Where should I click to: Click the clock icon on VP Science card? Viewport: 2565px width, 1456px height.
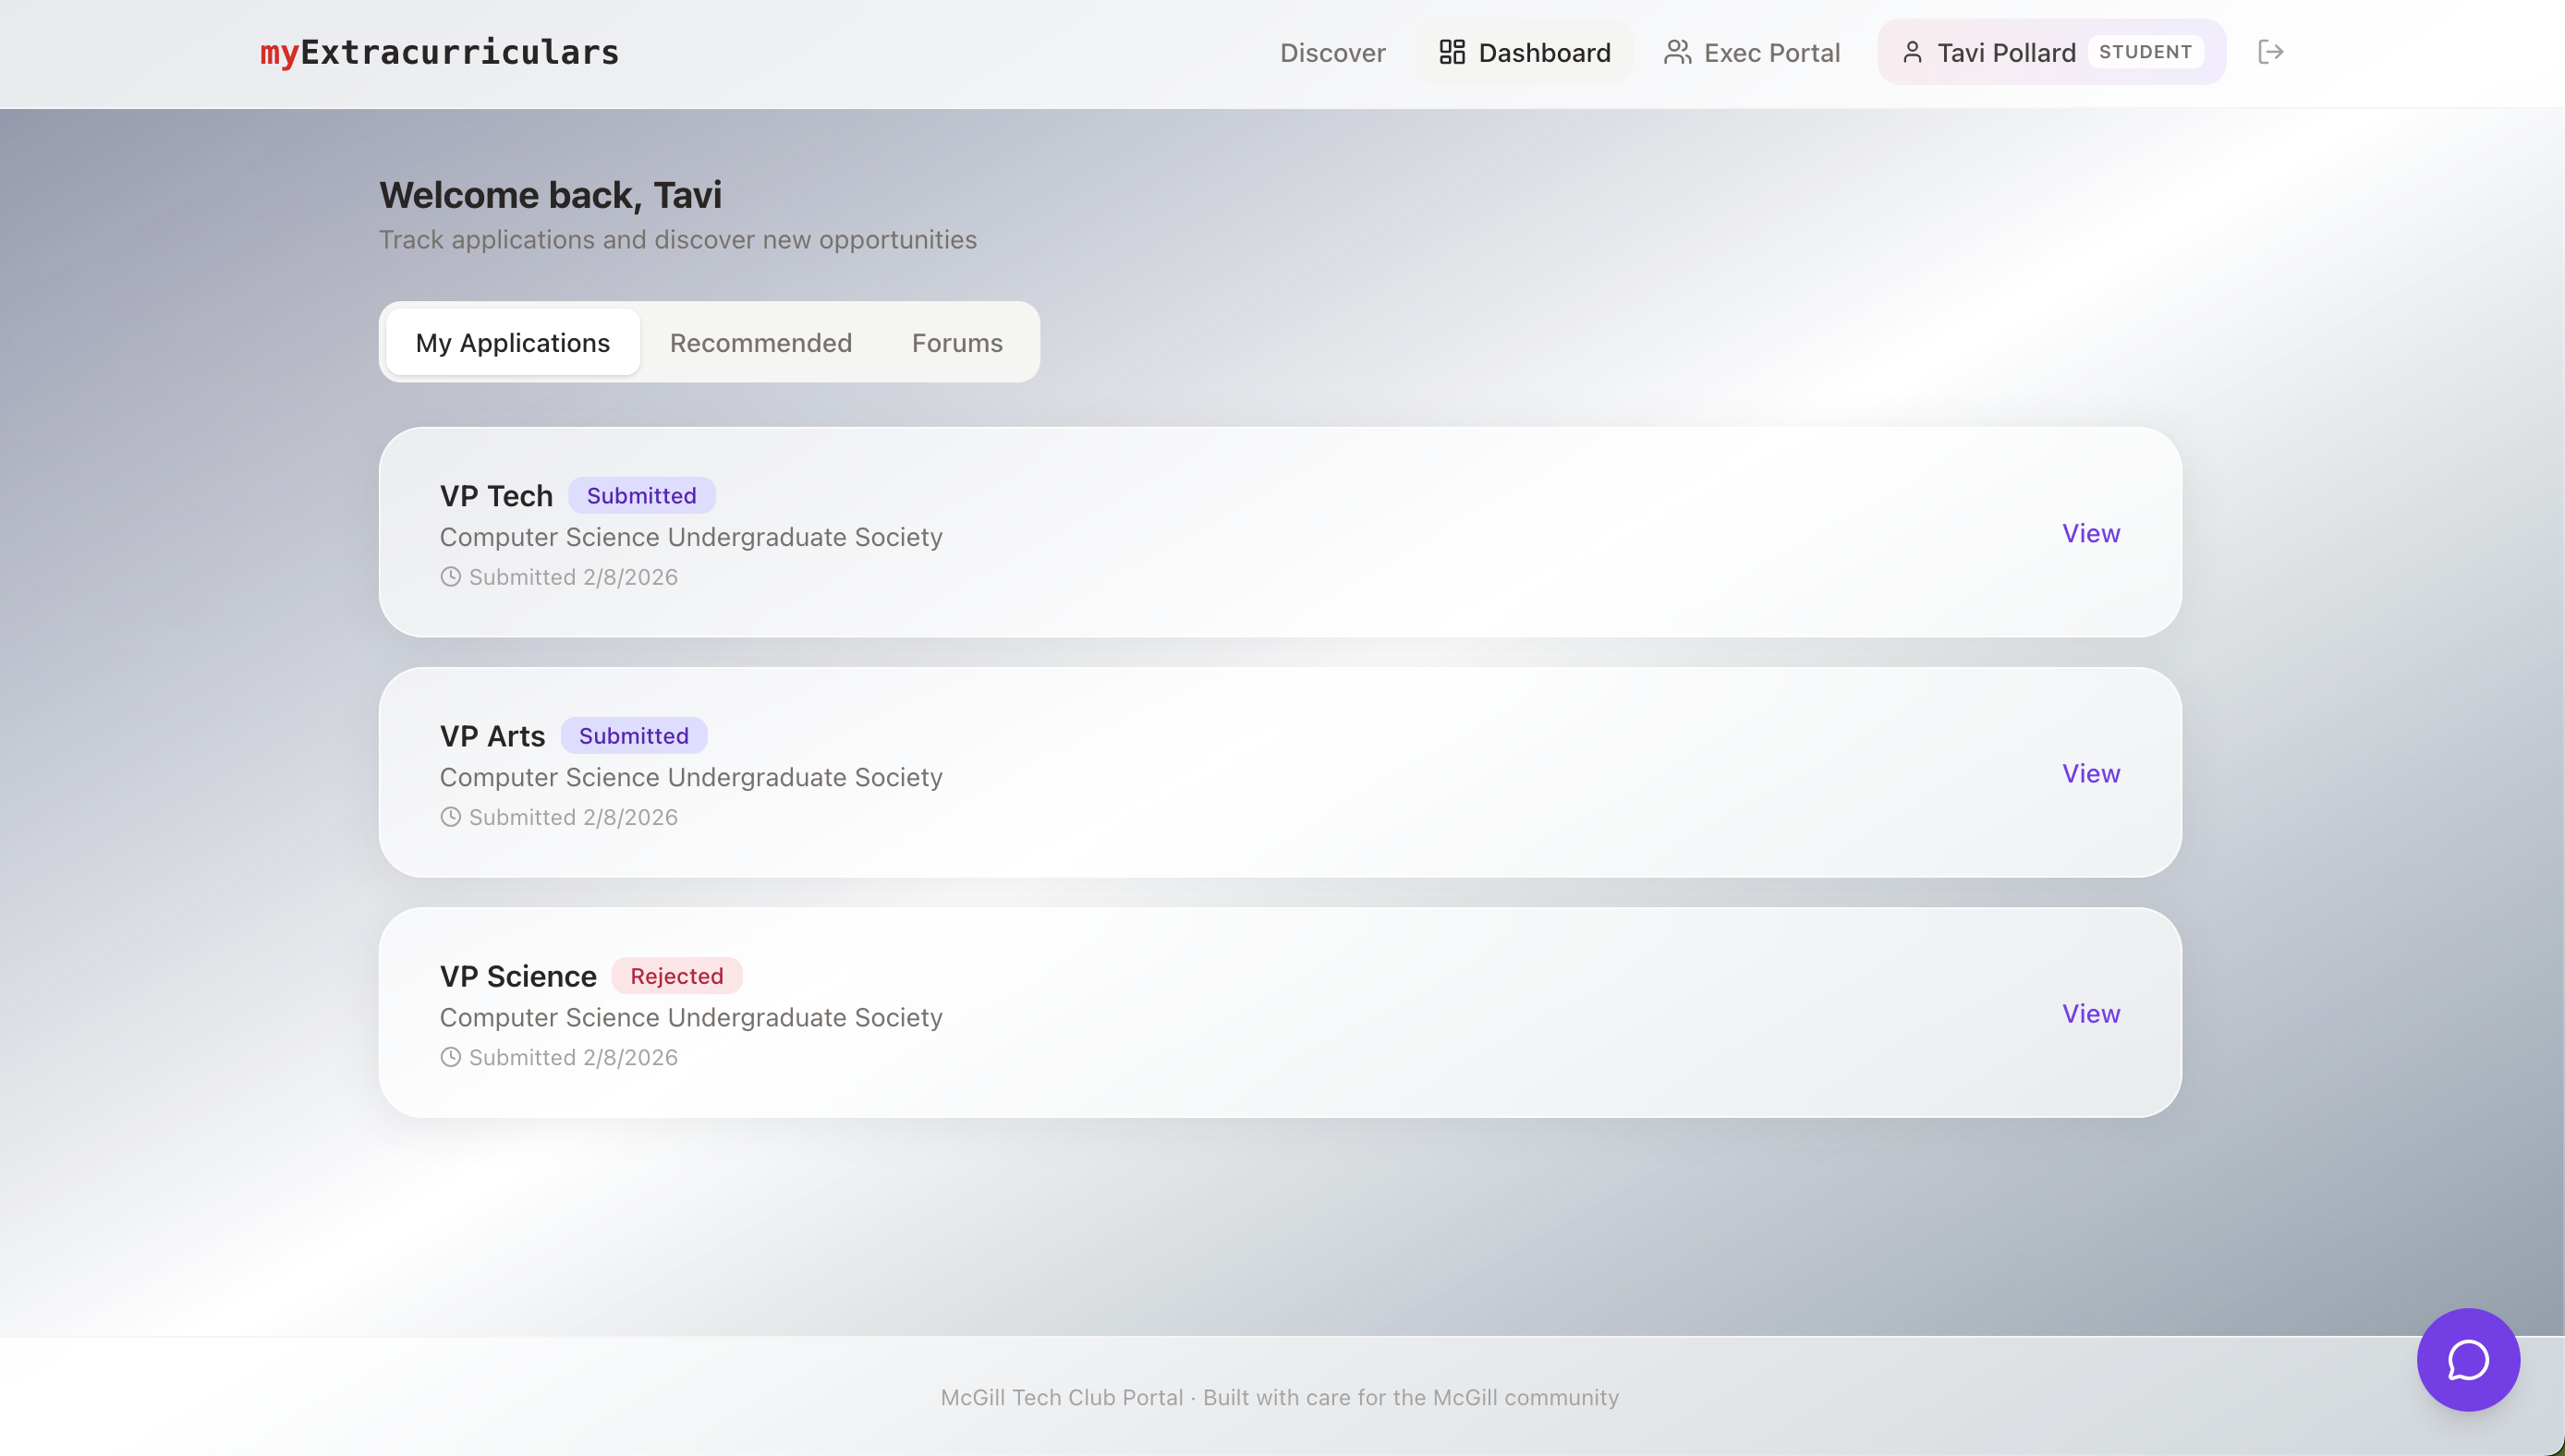point(451,1057)
